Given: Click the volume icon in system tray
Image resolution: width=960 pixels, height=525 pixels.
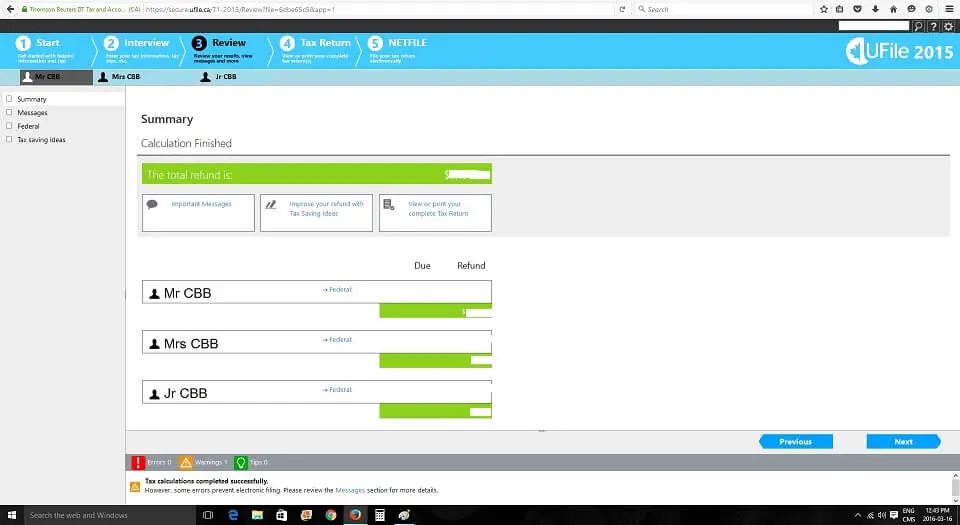Looking at the screenshot, I should 882,515.
